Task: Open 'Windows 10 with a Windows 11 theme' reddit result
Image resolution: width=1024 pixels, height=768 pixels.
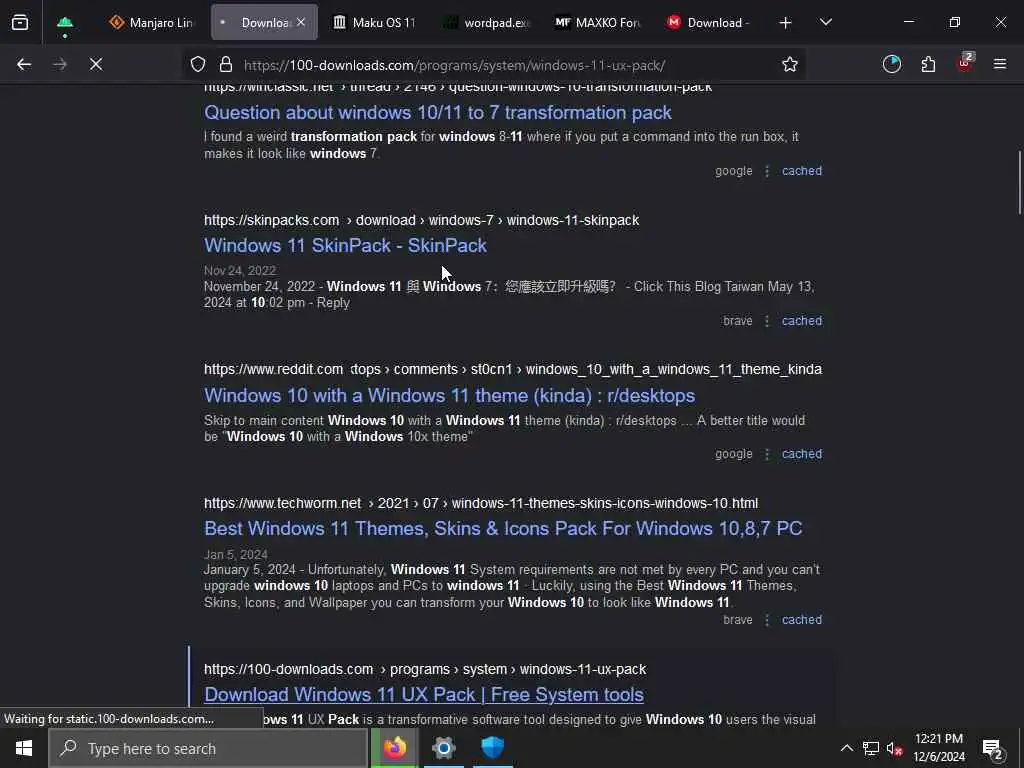Action: coord(449,396)
